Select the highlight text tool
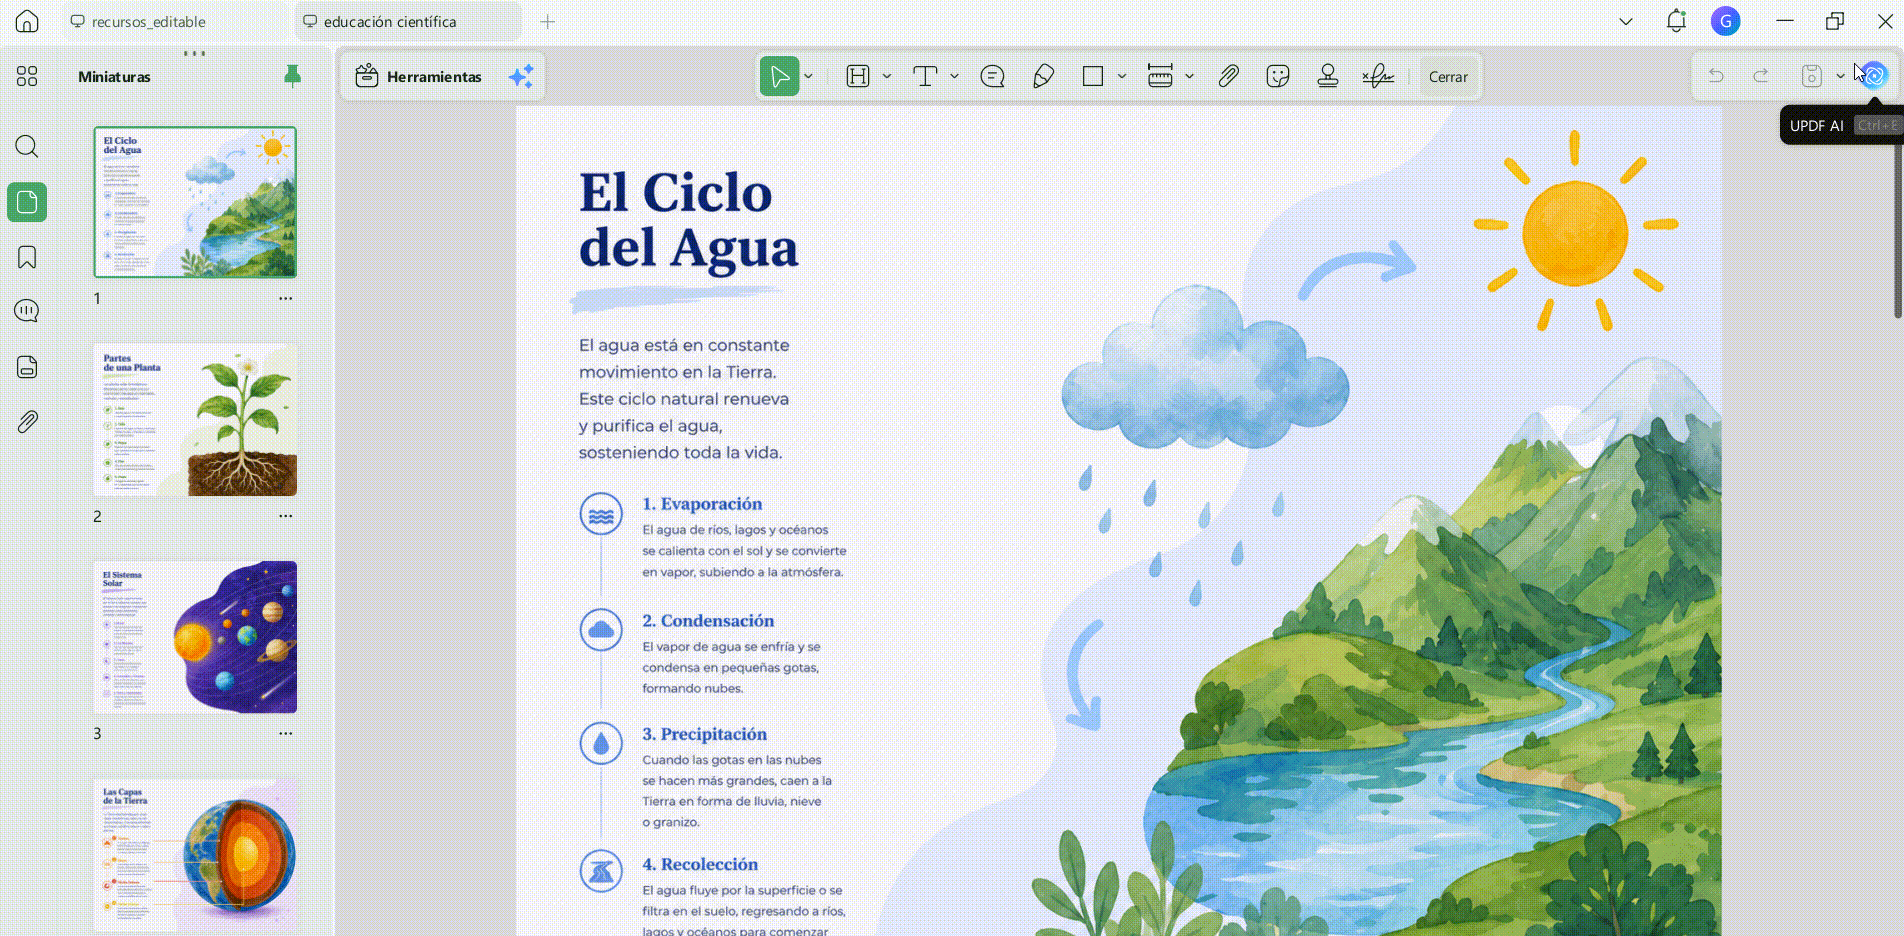Screen dimensions: 1904x936 coord(858,76)
